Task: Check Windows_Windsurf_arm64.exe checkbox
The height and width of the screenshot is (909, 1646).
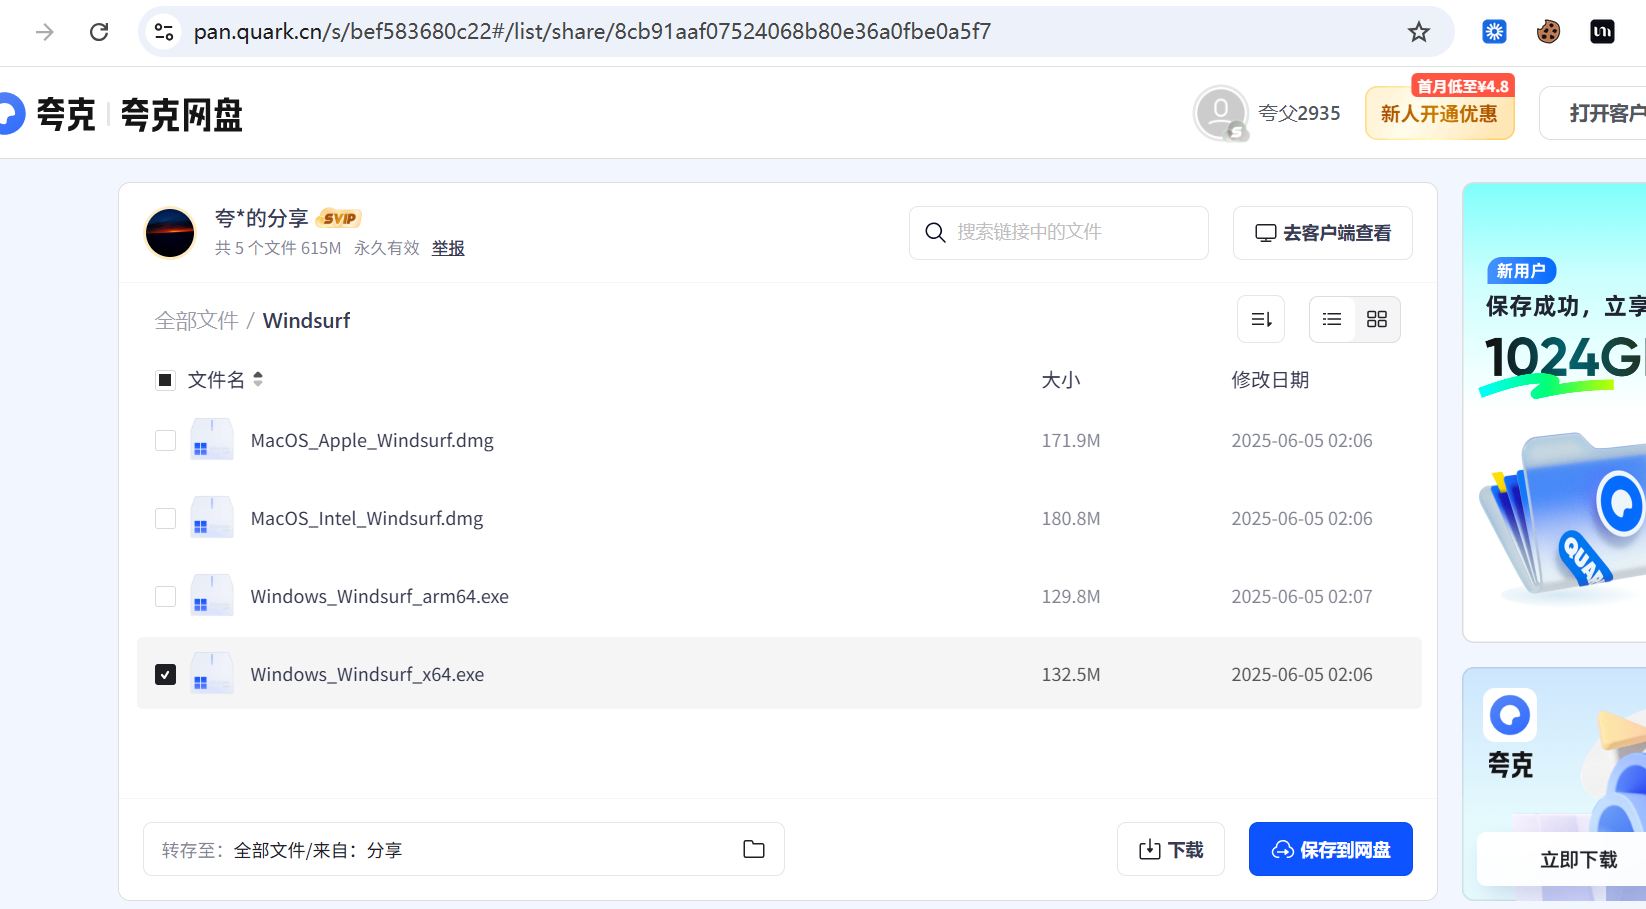Action: tap(165, 597)
